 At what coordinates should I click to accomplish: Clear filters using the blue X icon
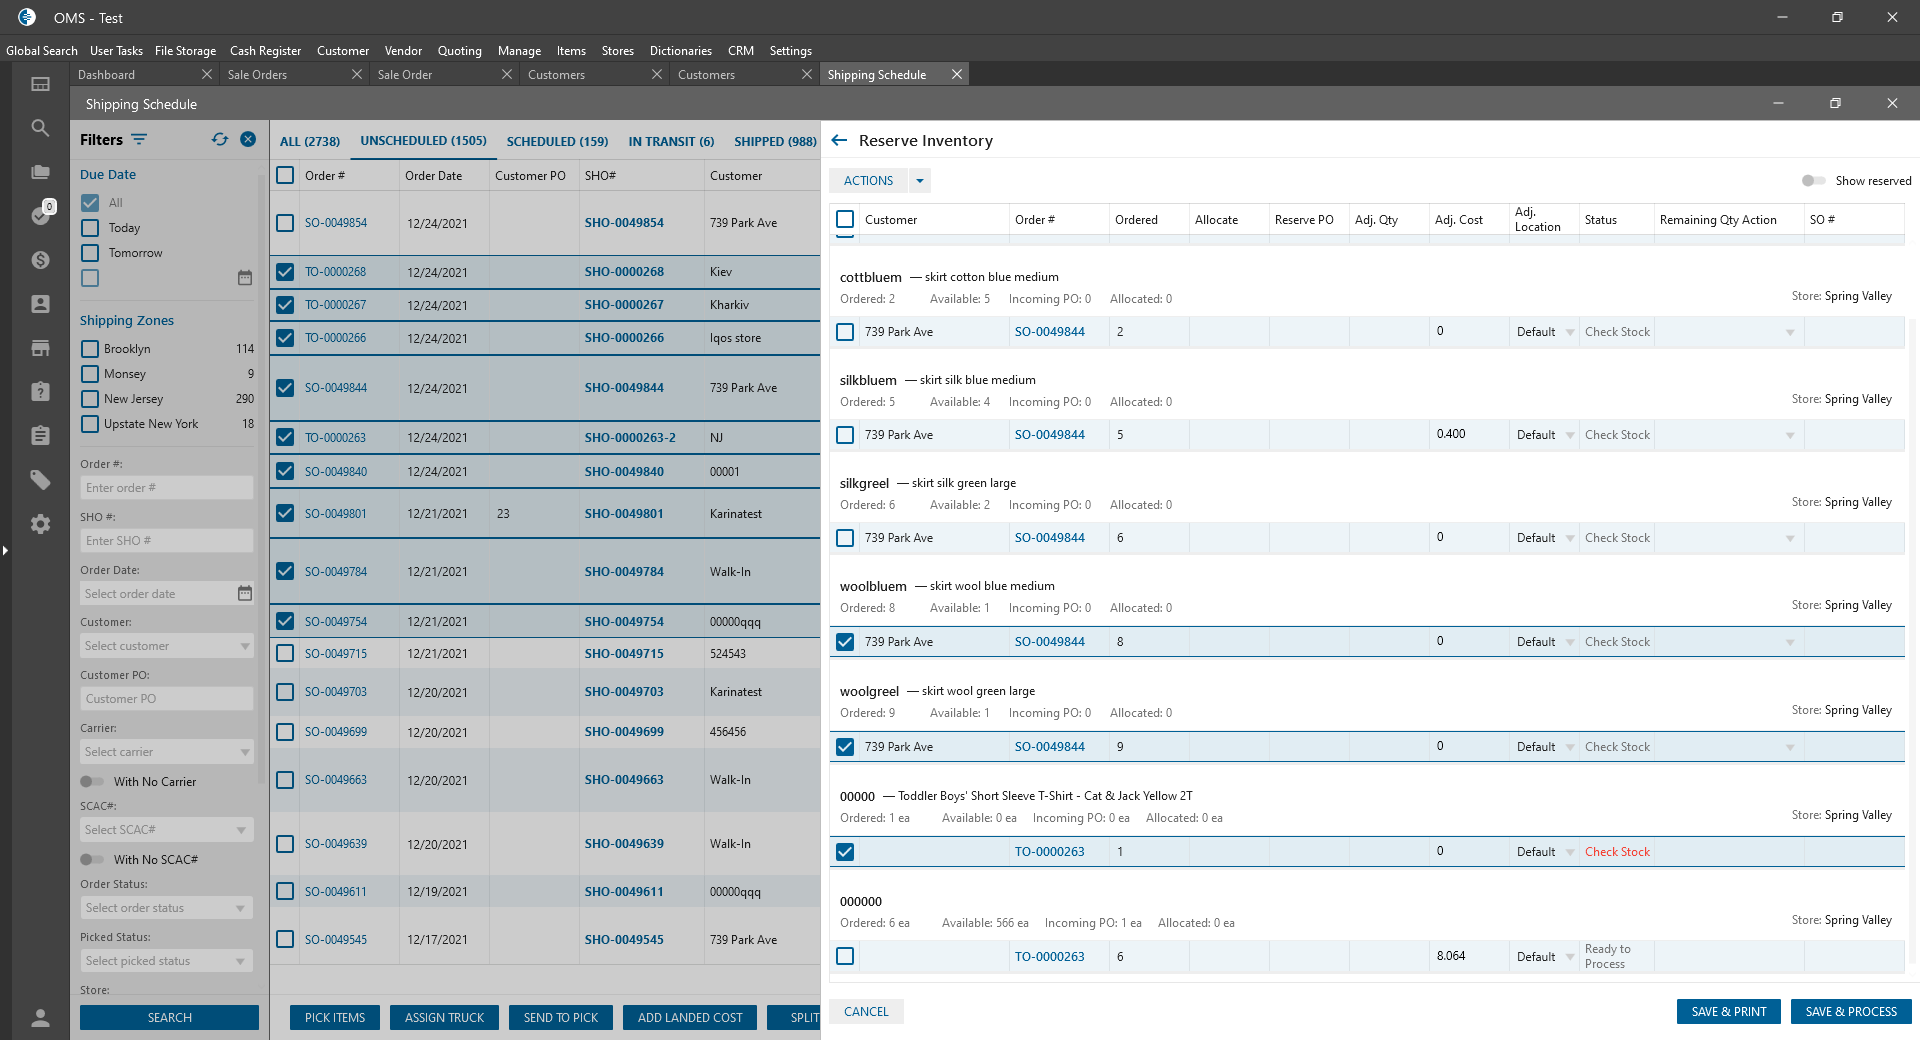[248, 140]
